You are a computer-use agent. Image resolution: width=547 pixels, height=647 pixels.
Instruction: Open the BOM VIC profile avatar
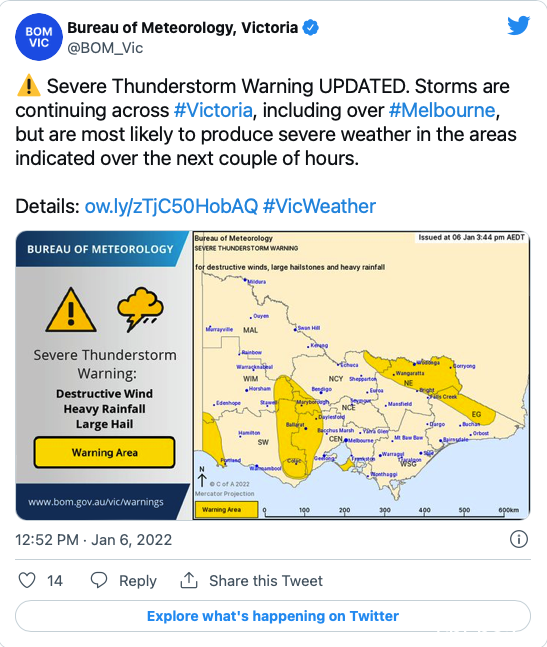point(39,37)
